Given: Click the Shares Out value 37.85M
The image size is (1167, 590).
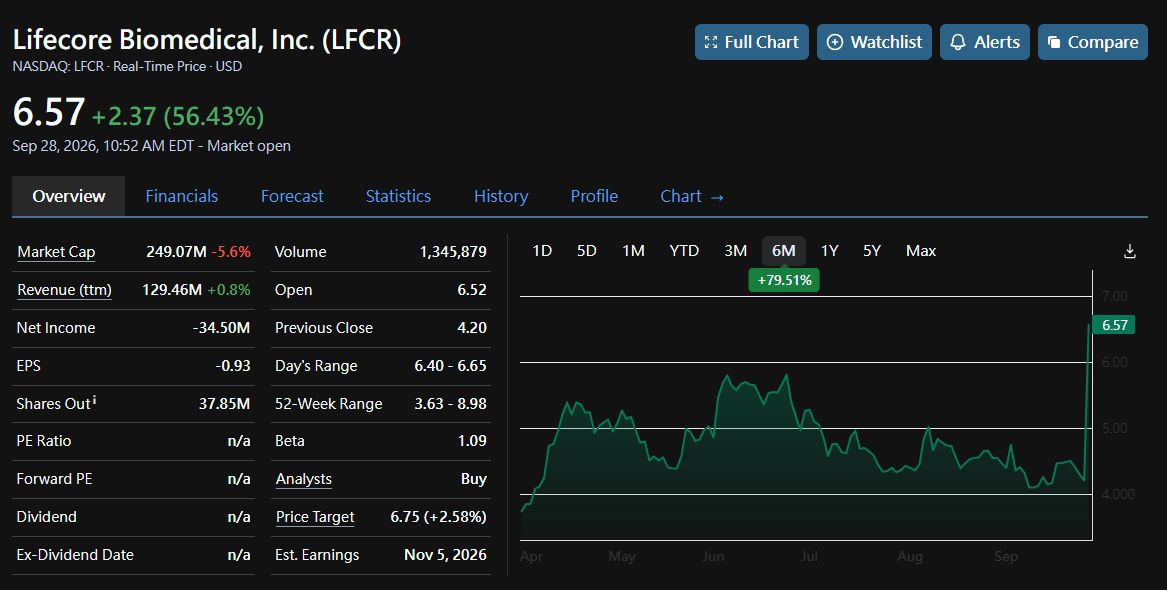Looking at the screenshot, I should [224, 404].
